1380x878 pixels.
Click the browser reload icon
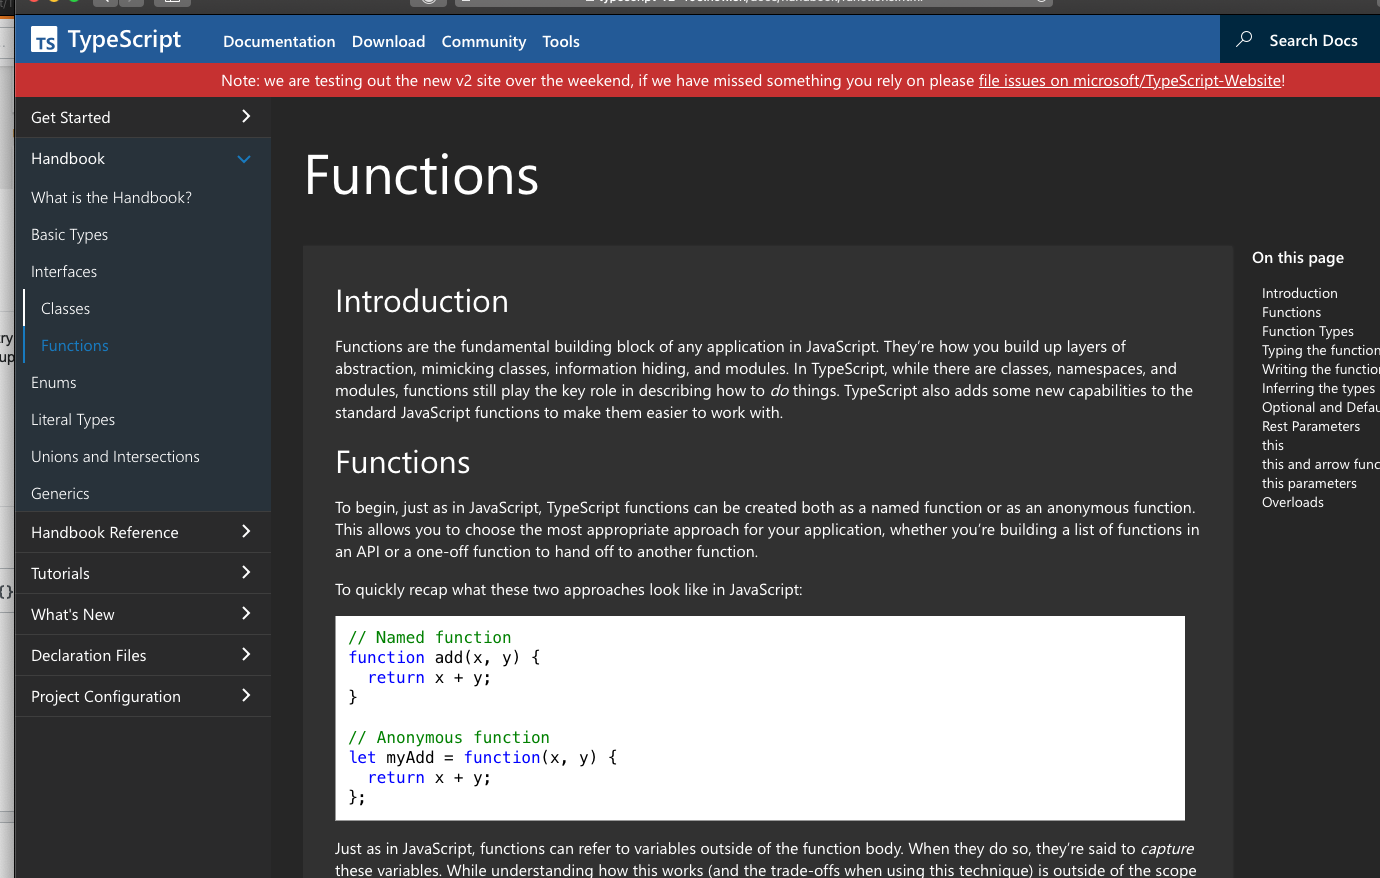[x=428, y=2]
